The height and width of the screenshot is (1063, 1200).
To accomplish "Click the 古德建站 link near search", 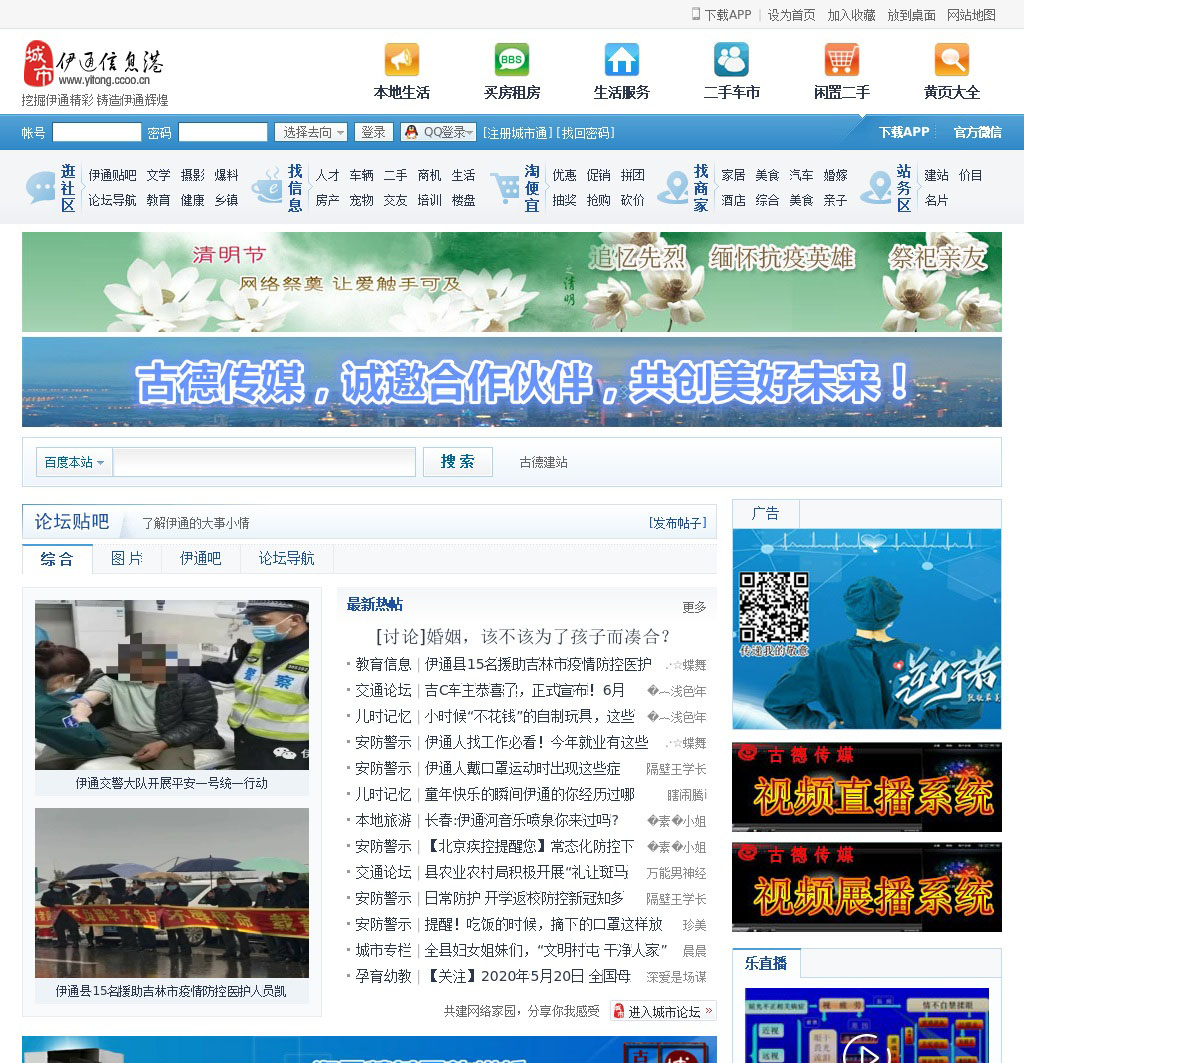I will click(x=544, y=462).
